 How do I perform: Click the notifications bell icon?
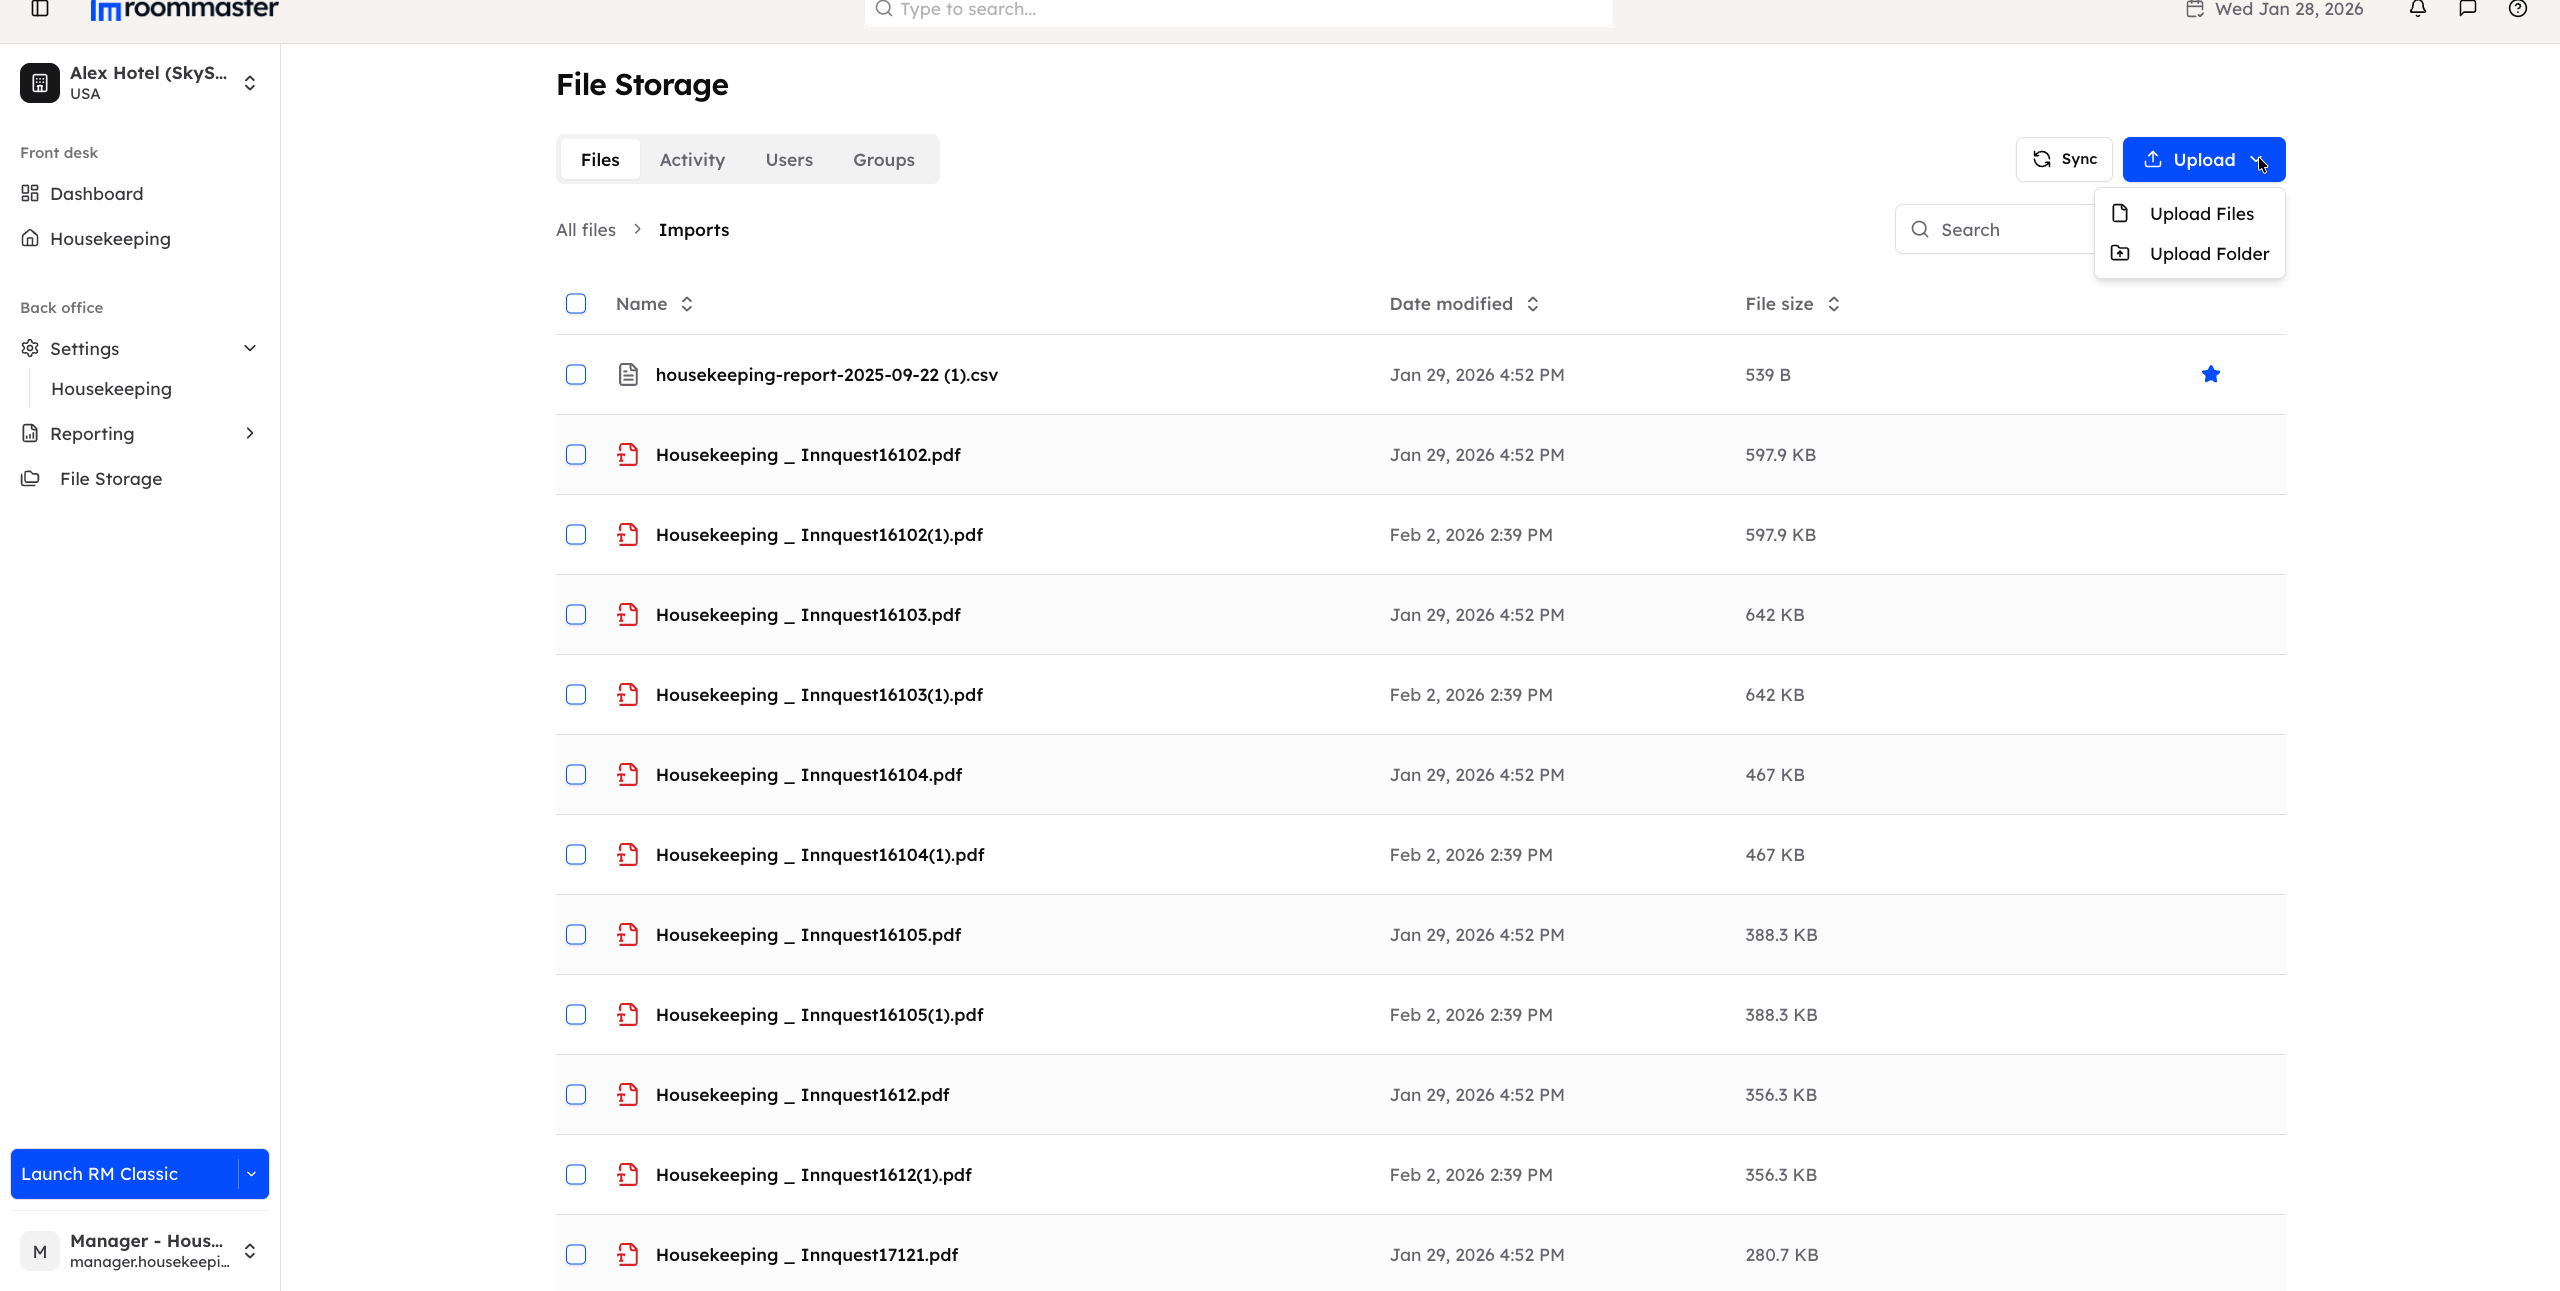pyautogui.click(x=2417, y=10)
